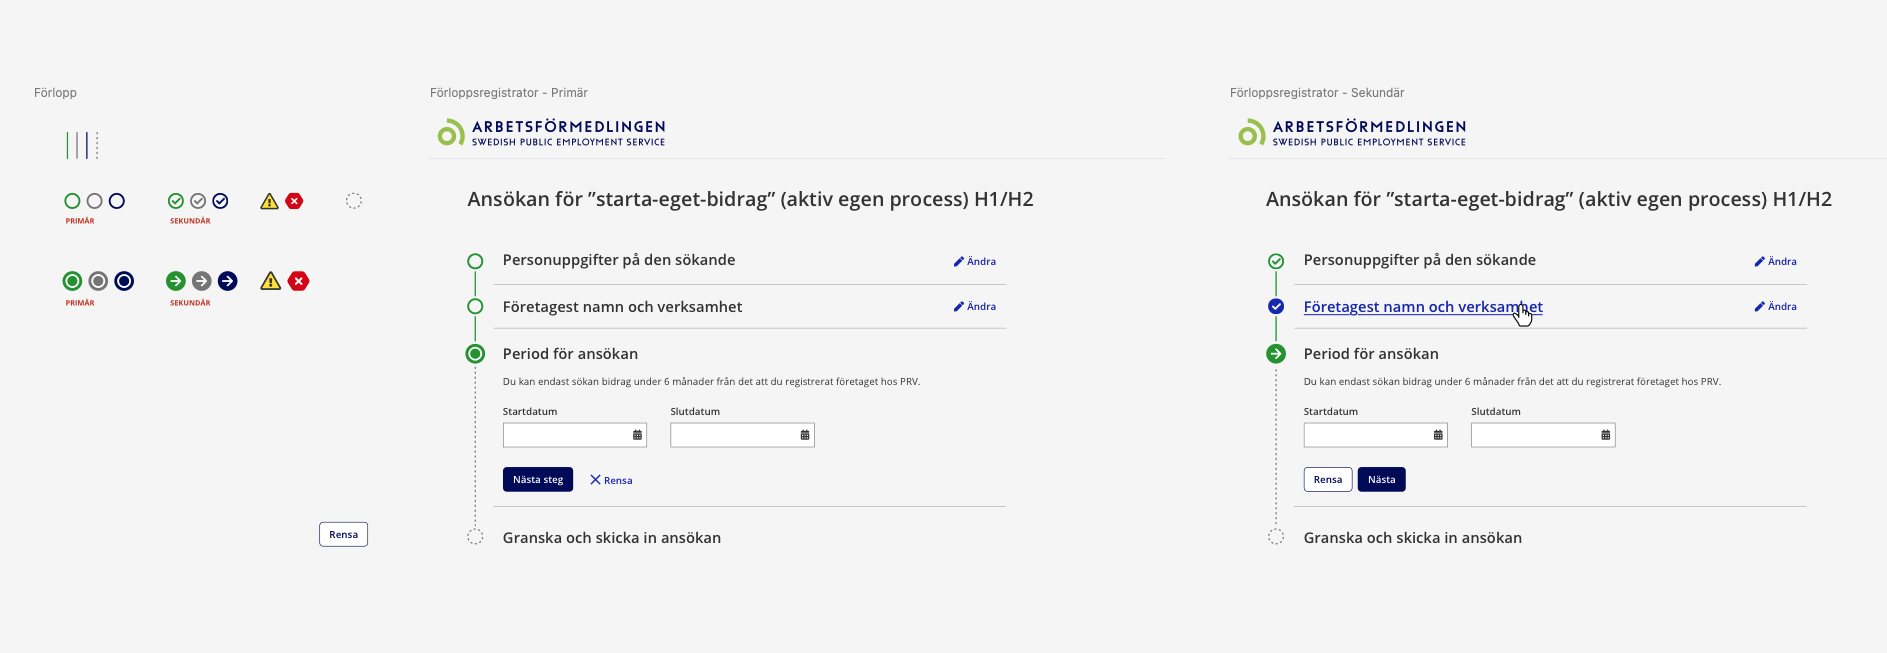Select the active green Period för ansökan marker in the primary panel
Screen dimensions: 1887x653
475,353
